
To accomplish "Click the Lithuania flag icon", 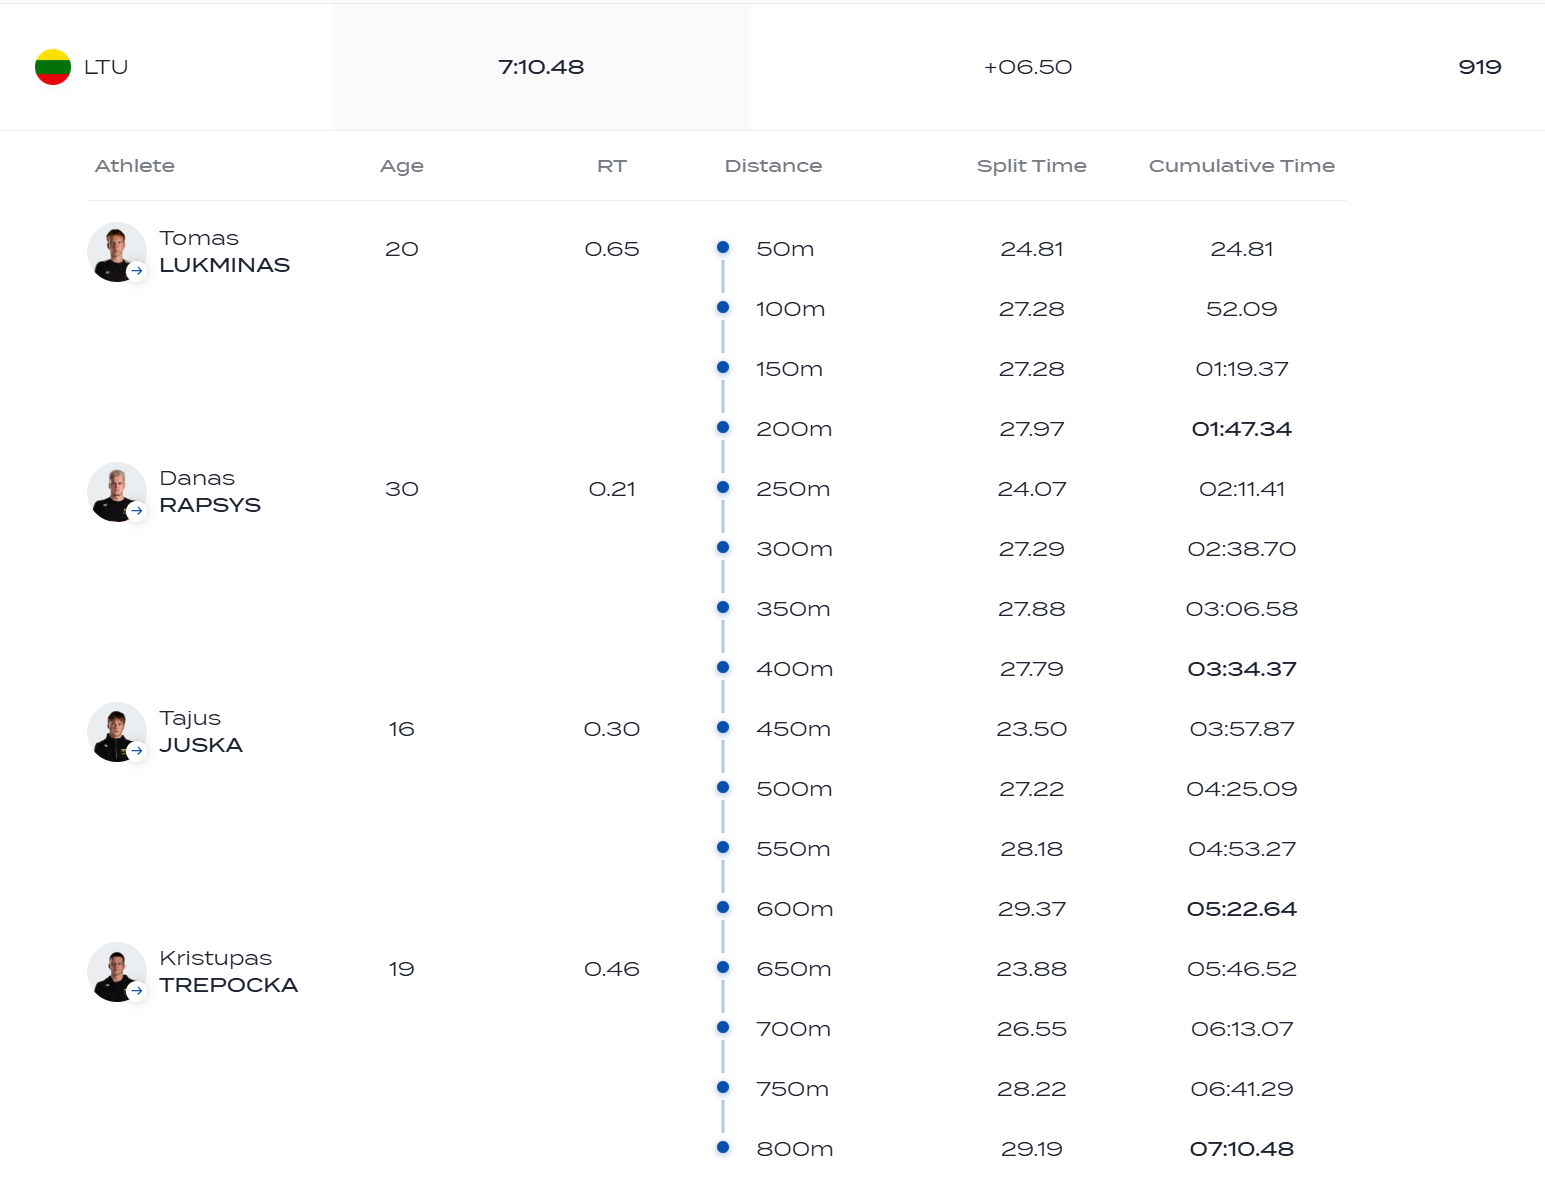I will click(53, 67).
